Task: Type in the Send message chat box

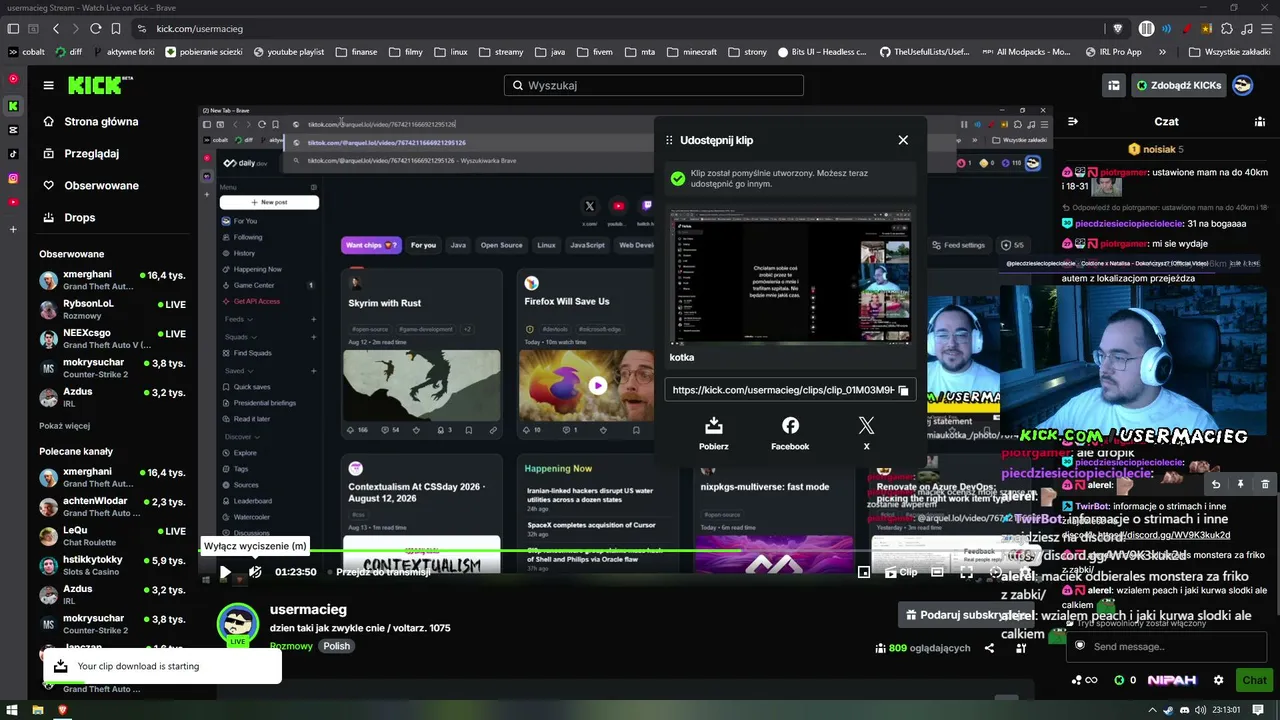Action: pyautogui.click(x=1166, y=646)
